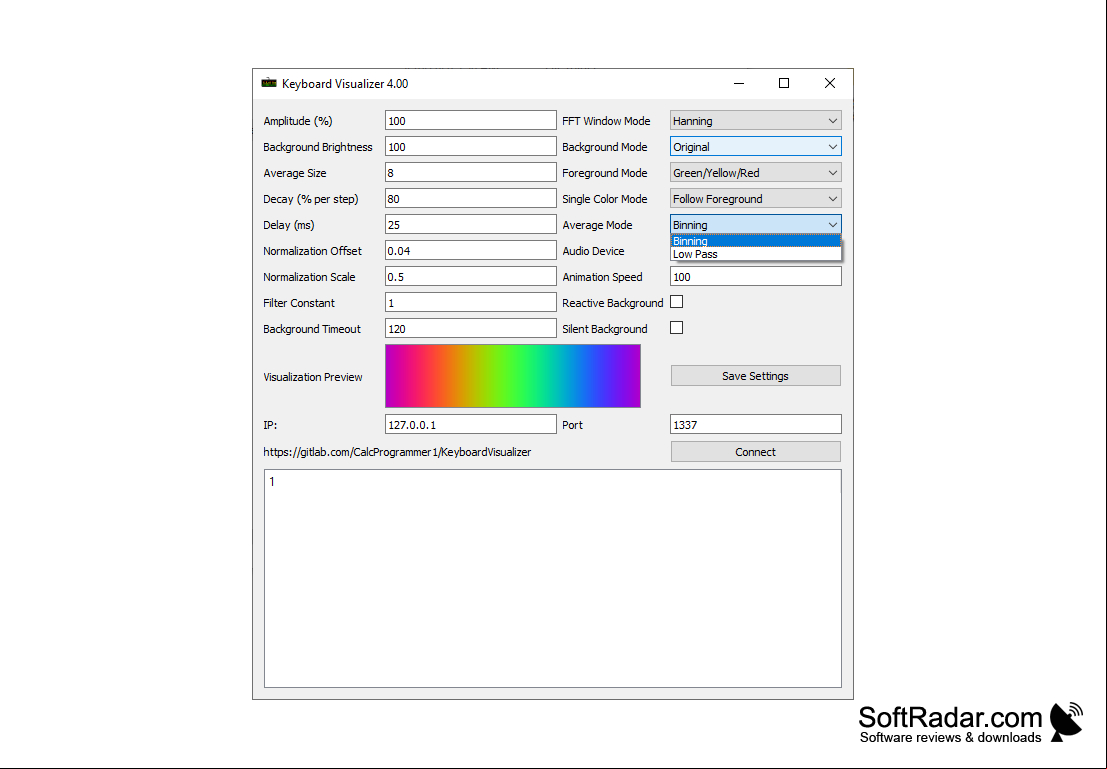Click inside the large log text area
The width and height of the screenshot is (1107, 769).
tap(553, 578)
